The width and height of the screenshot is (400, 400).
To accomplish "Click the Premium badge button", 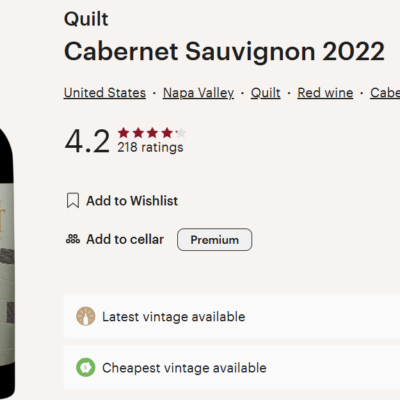I will point(214,239).
